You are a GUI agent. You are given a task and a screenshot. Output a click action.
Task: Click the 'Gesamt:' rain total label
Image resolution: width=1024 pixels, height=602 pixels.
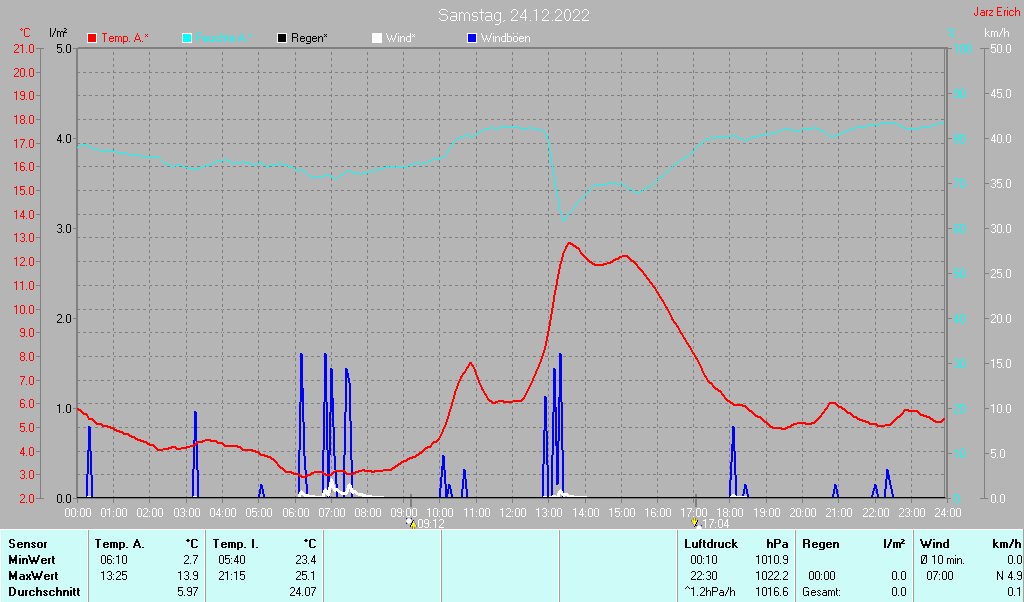pyautogui.click(x=822, y=592)
